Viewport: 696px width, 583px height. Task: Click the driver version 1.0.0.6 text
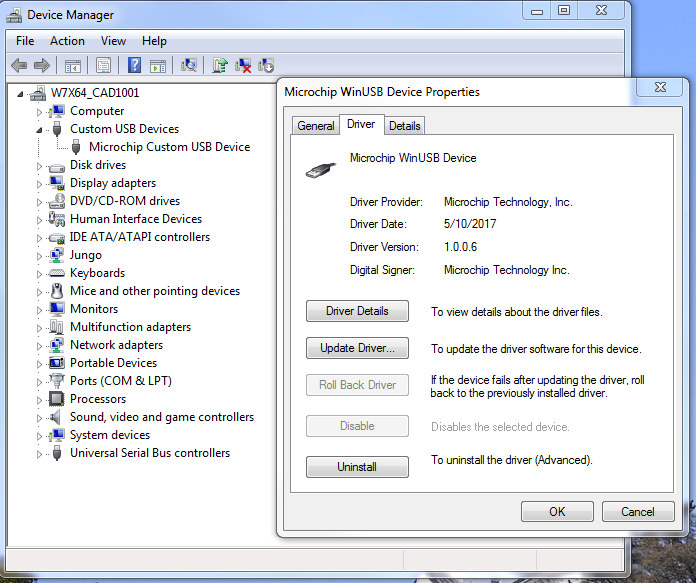click(460, 247)
